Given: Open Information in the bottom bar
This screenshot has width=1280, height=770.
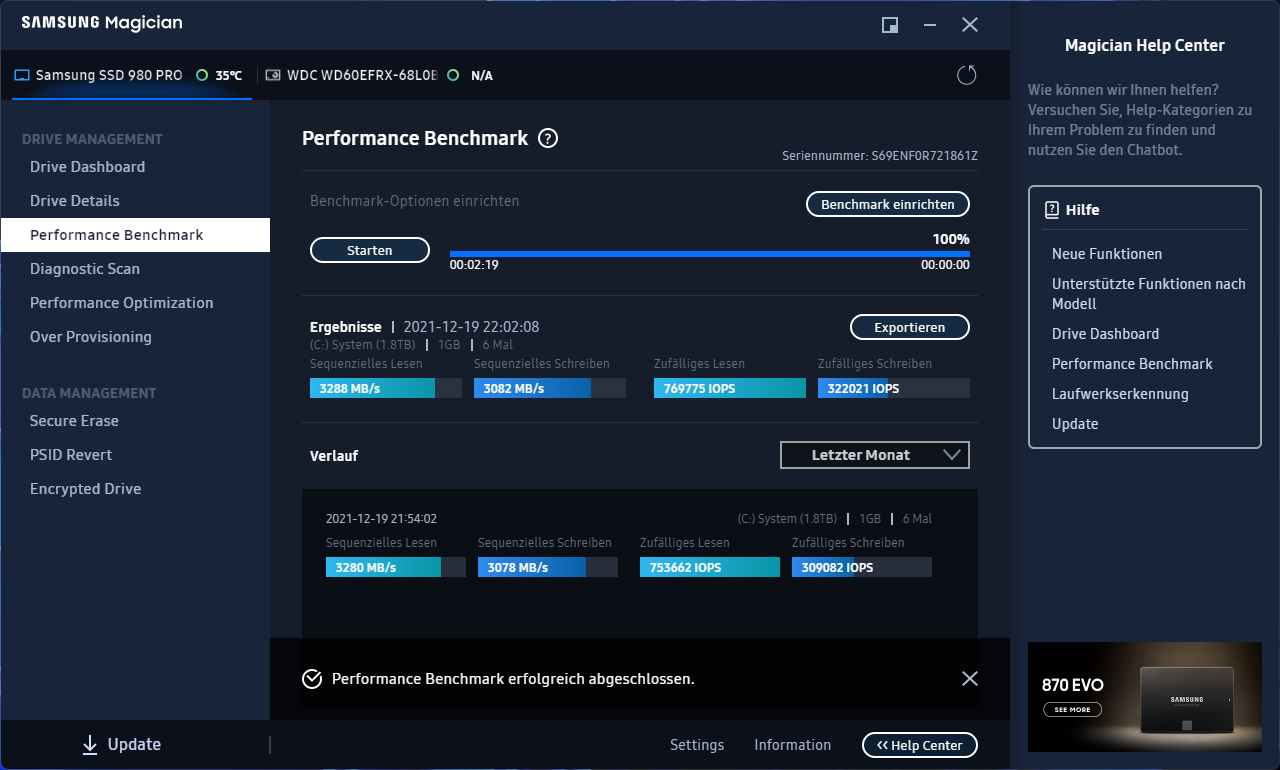Looking at the screenshot, I should point(792,745).
